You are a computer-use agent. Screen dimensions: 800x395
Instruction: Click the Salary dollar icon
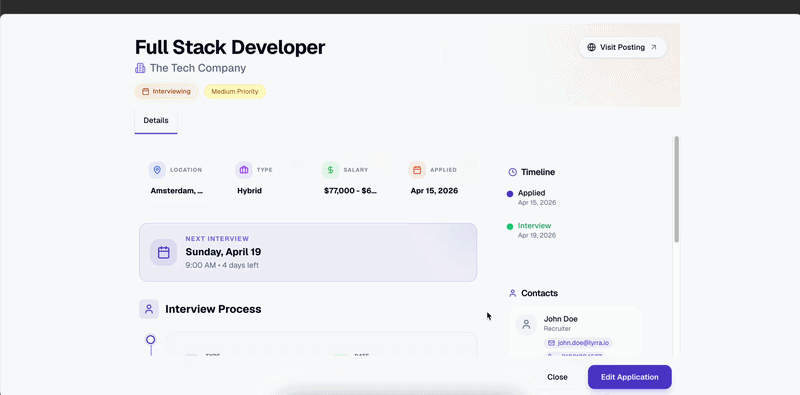pyautogui.click(x=330, y=170)
